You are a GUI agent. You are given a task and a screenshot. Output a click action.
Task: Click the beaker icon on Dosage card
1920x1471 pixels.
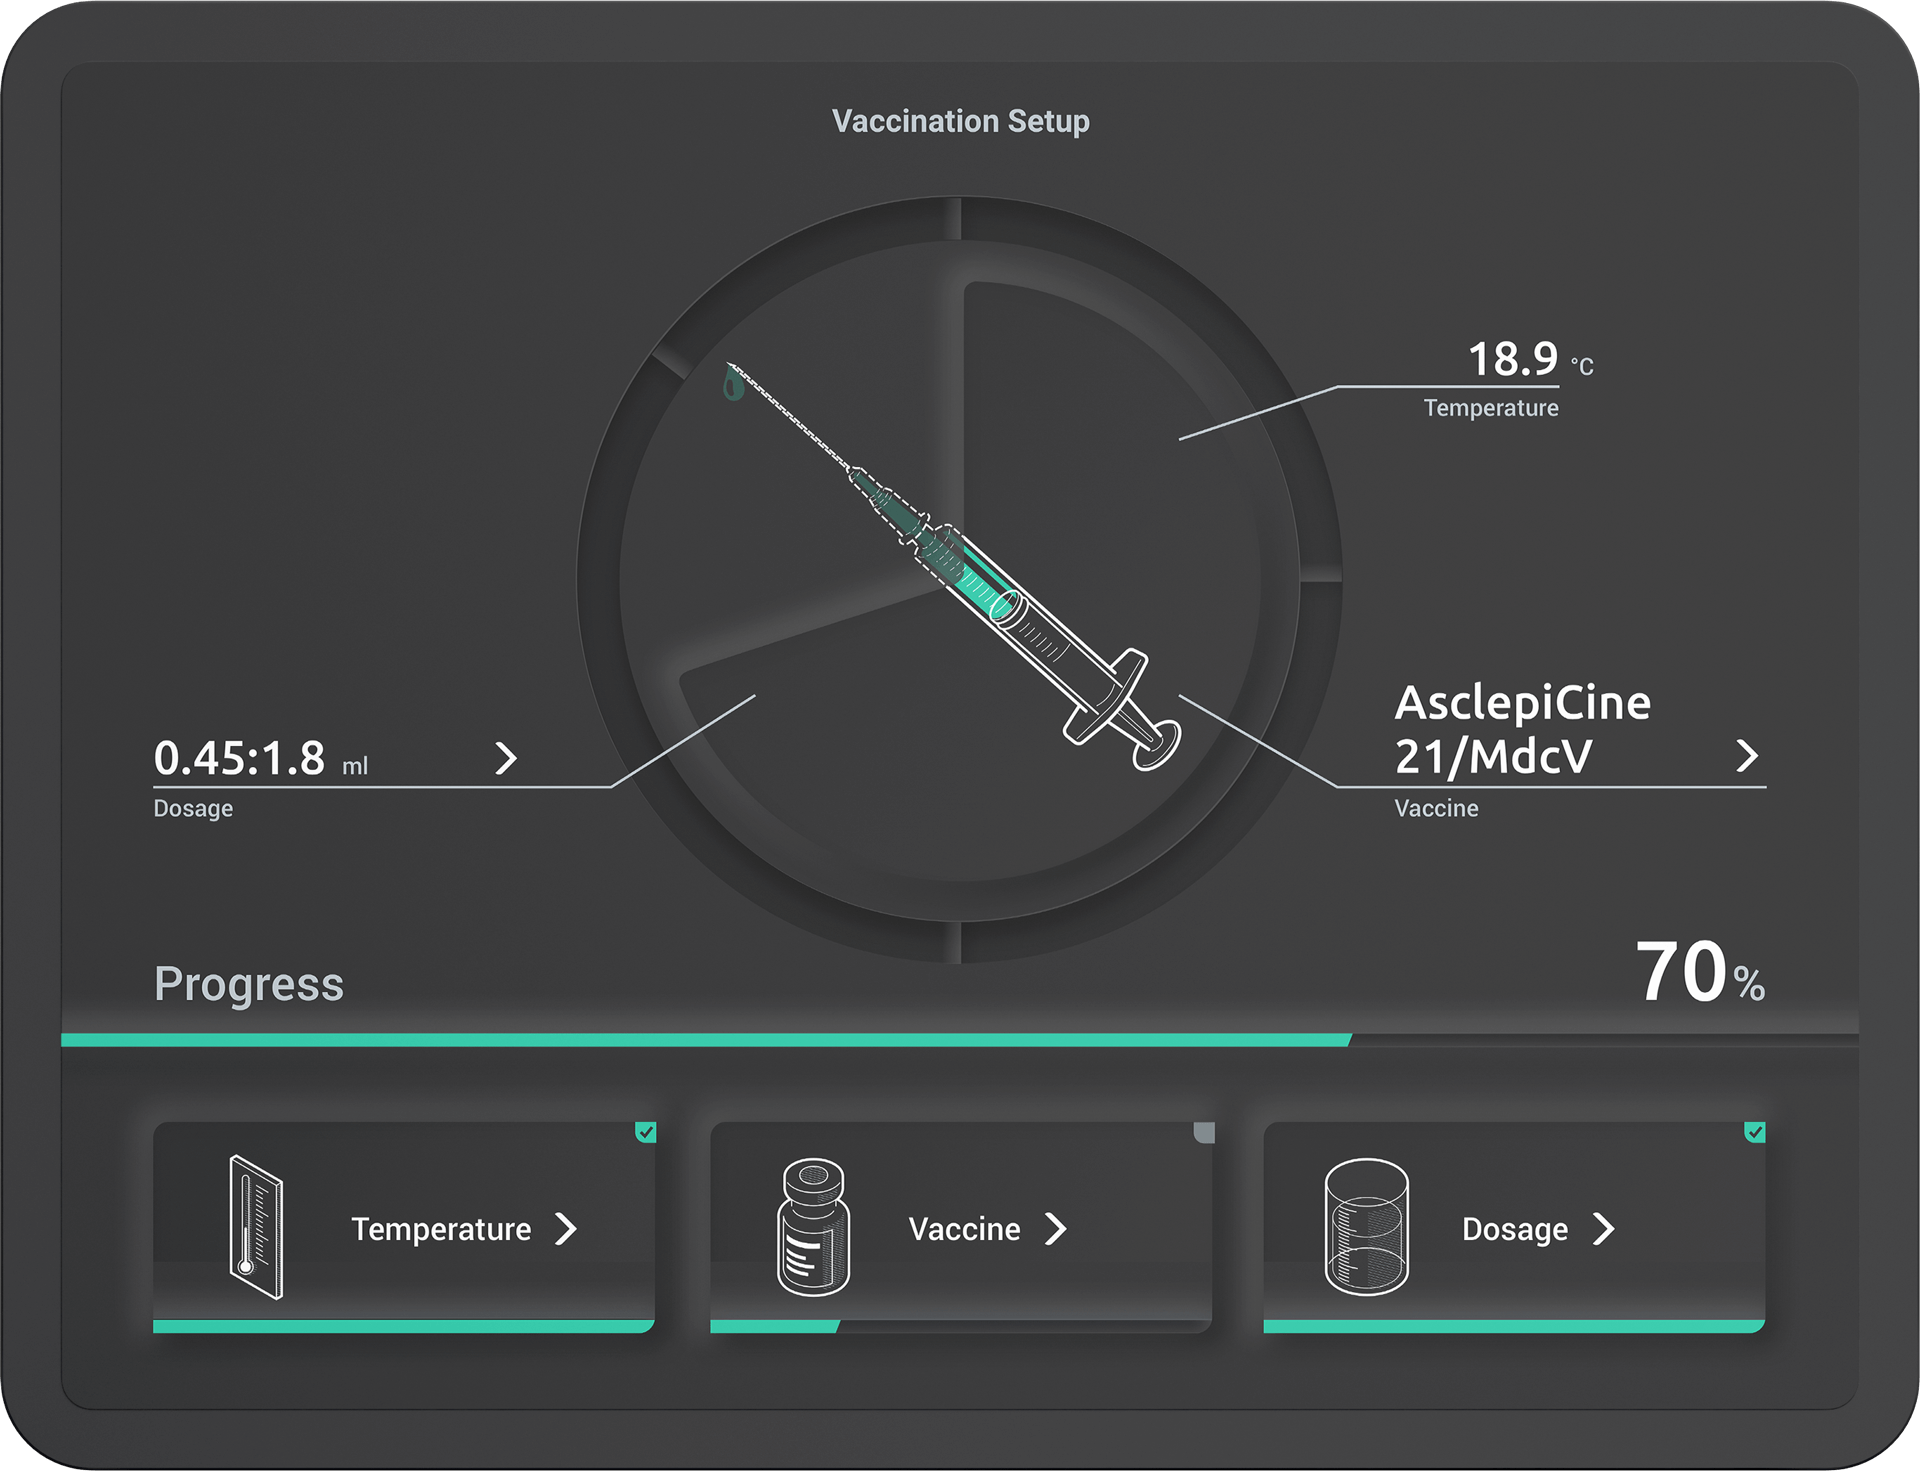point(1366,1227)
